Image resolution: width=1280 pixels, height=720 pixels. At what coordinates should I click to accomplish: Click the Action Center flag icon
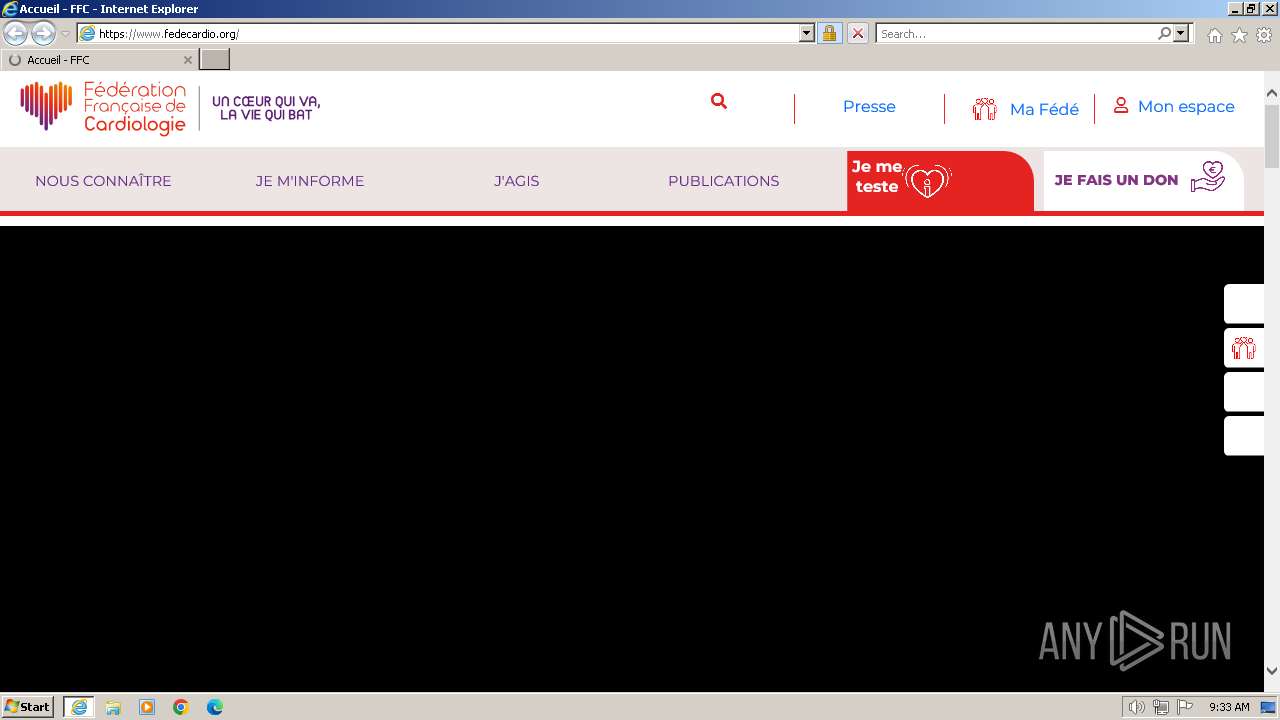tap(1185, 707)
